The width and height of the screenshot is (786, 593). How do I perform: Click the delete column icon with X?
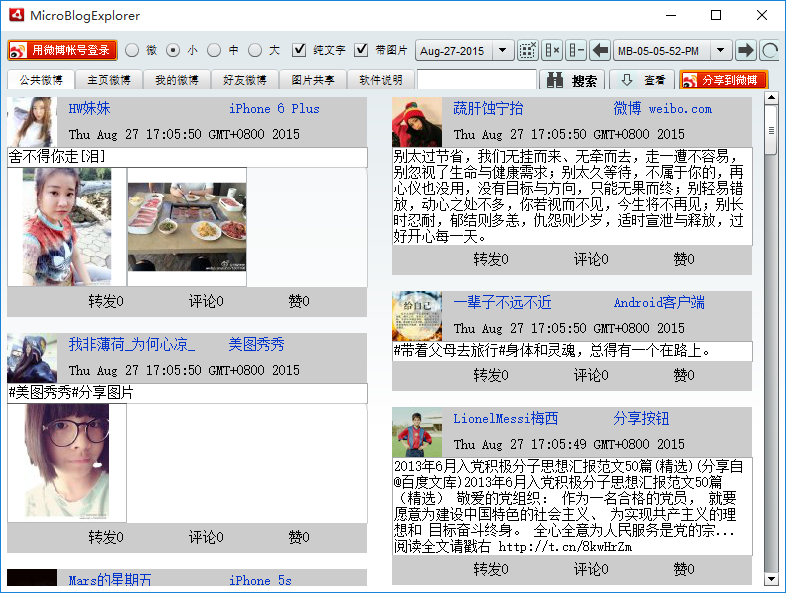(552, 51)
